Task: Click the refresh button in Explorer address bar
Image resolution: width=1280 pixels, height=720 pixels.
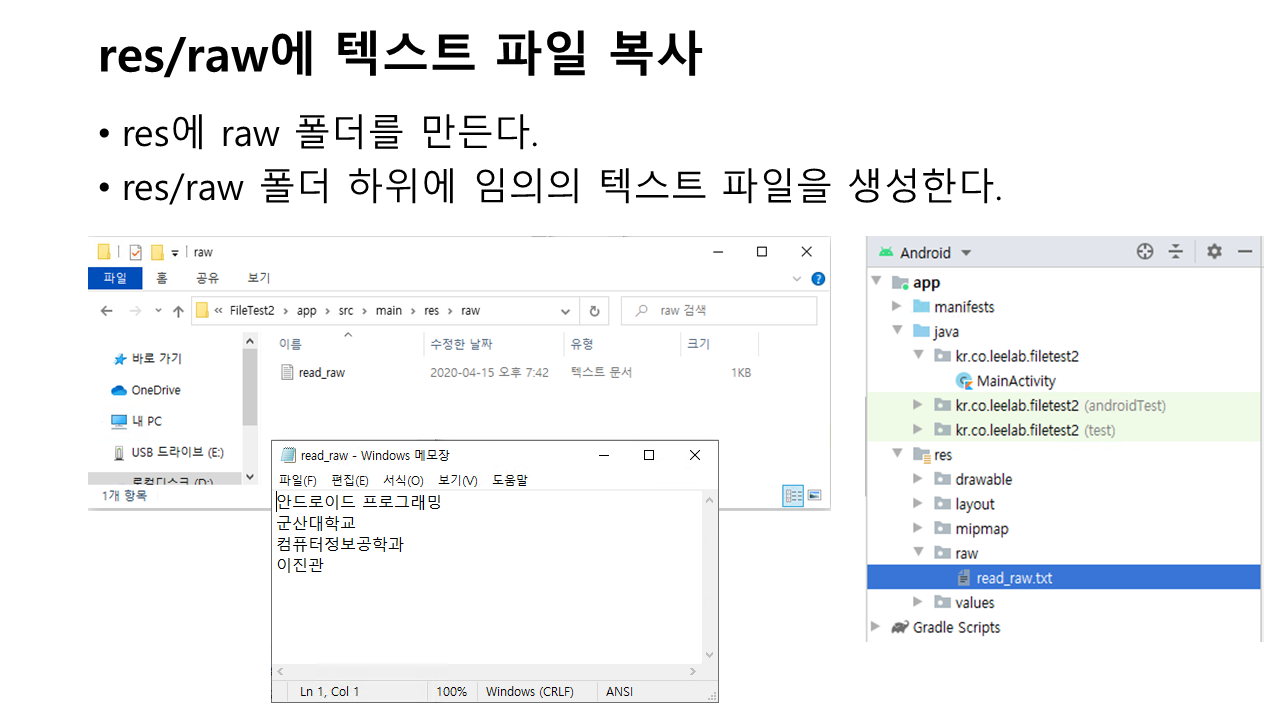Action: (595, 311)
